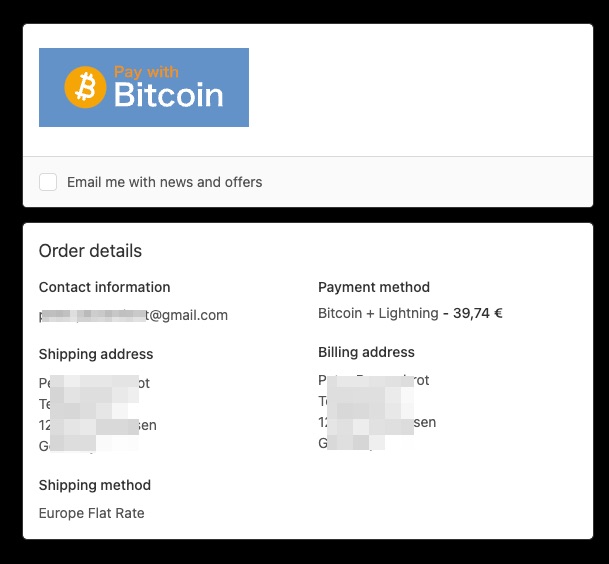Click the 'Bitcoin + Lightning' payment text

378,313
